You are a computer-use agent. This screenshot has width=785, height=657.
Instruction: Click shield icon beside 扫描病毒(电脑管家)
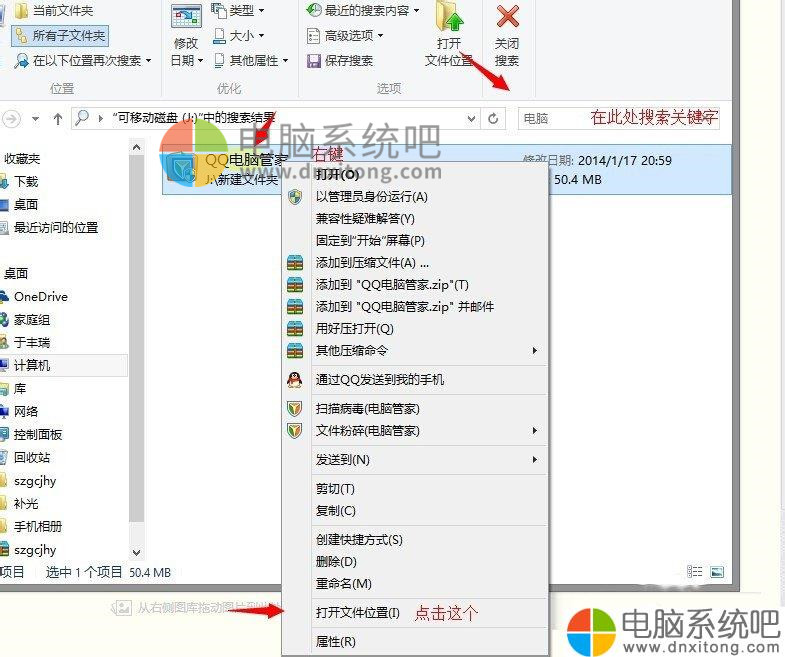click(295, 409)
